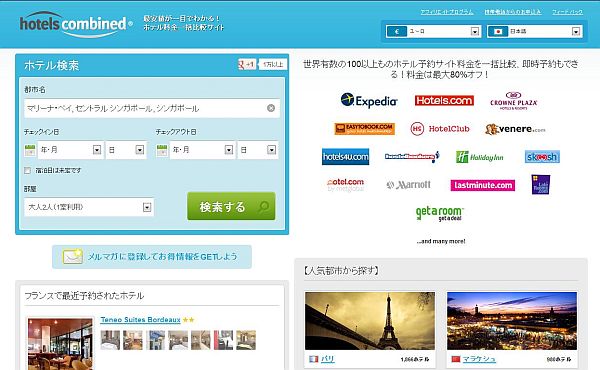600x370 pixels.
Task: Open the rooms and guests dropdown
Action: pyautogui.click(x=89, y=207)
